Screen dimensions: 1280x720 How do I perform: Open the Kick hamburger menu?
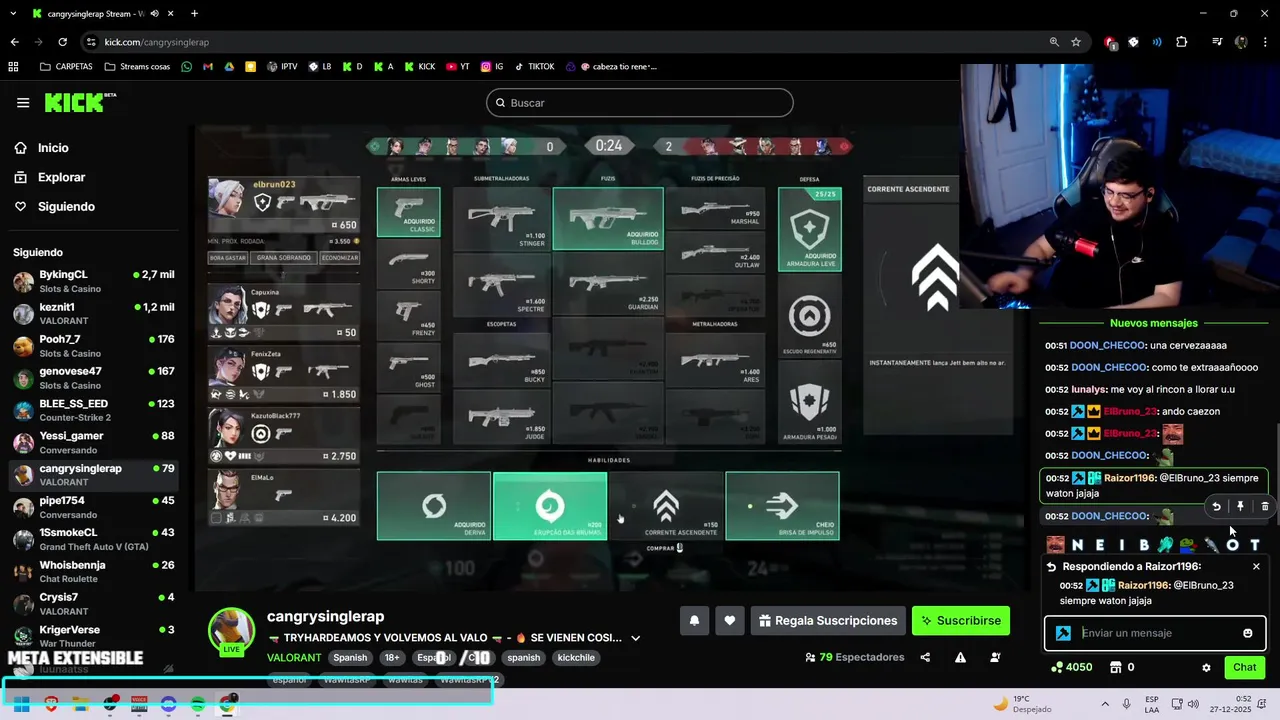click(23, 103)
